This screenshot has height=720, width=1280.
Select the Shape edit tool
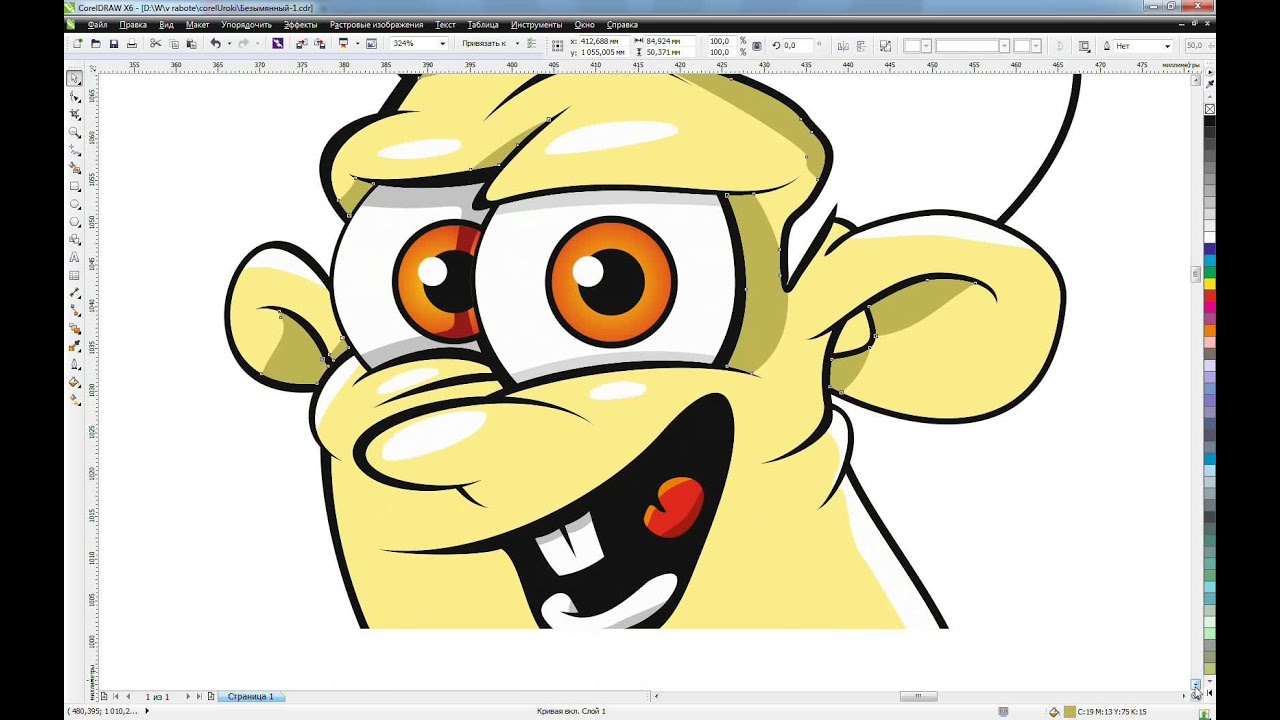point(75,97)
